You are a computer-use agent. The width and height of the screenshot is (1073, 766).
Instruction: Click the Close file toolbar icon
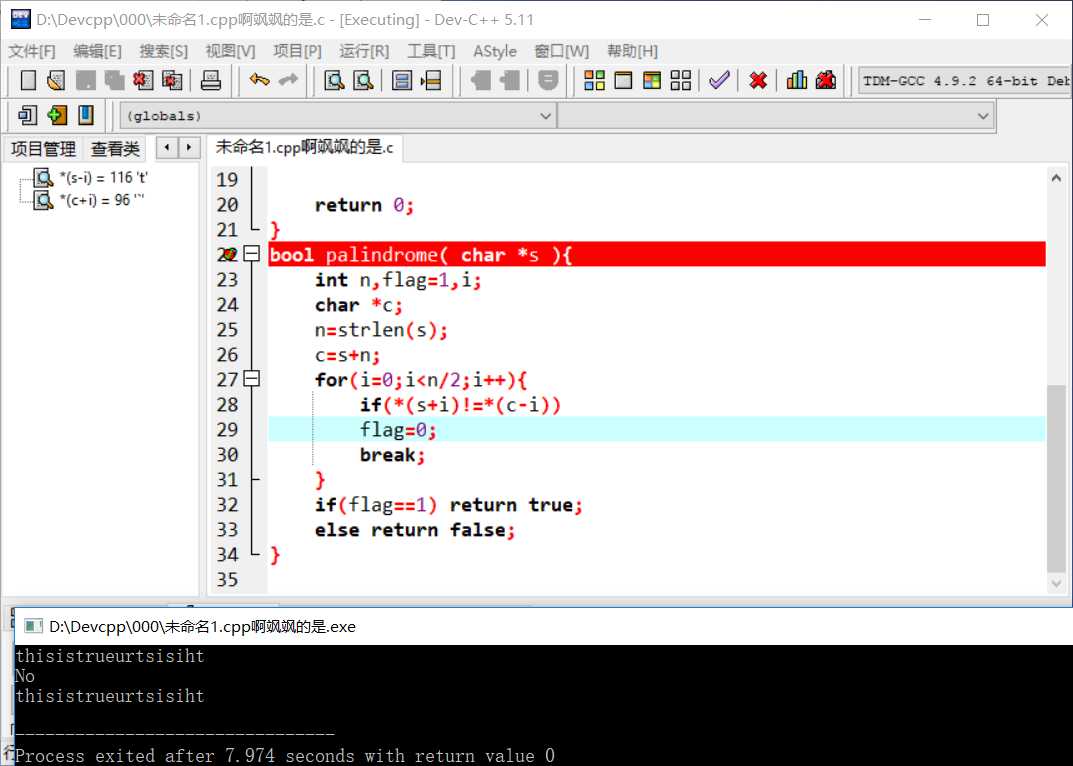click(143, 80)
